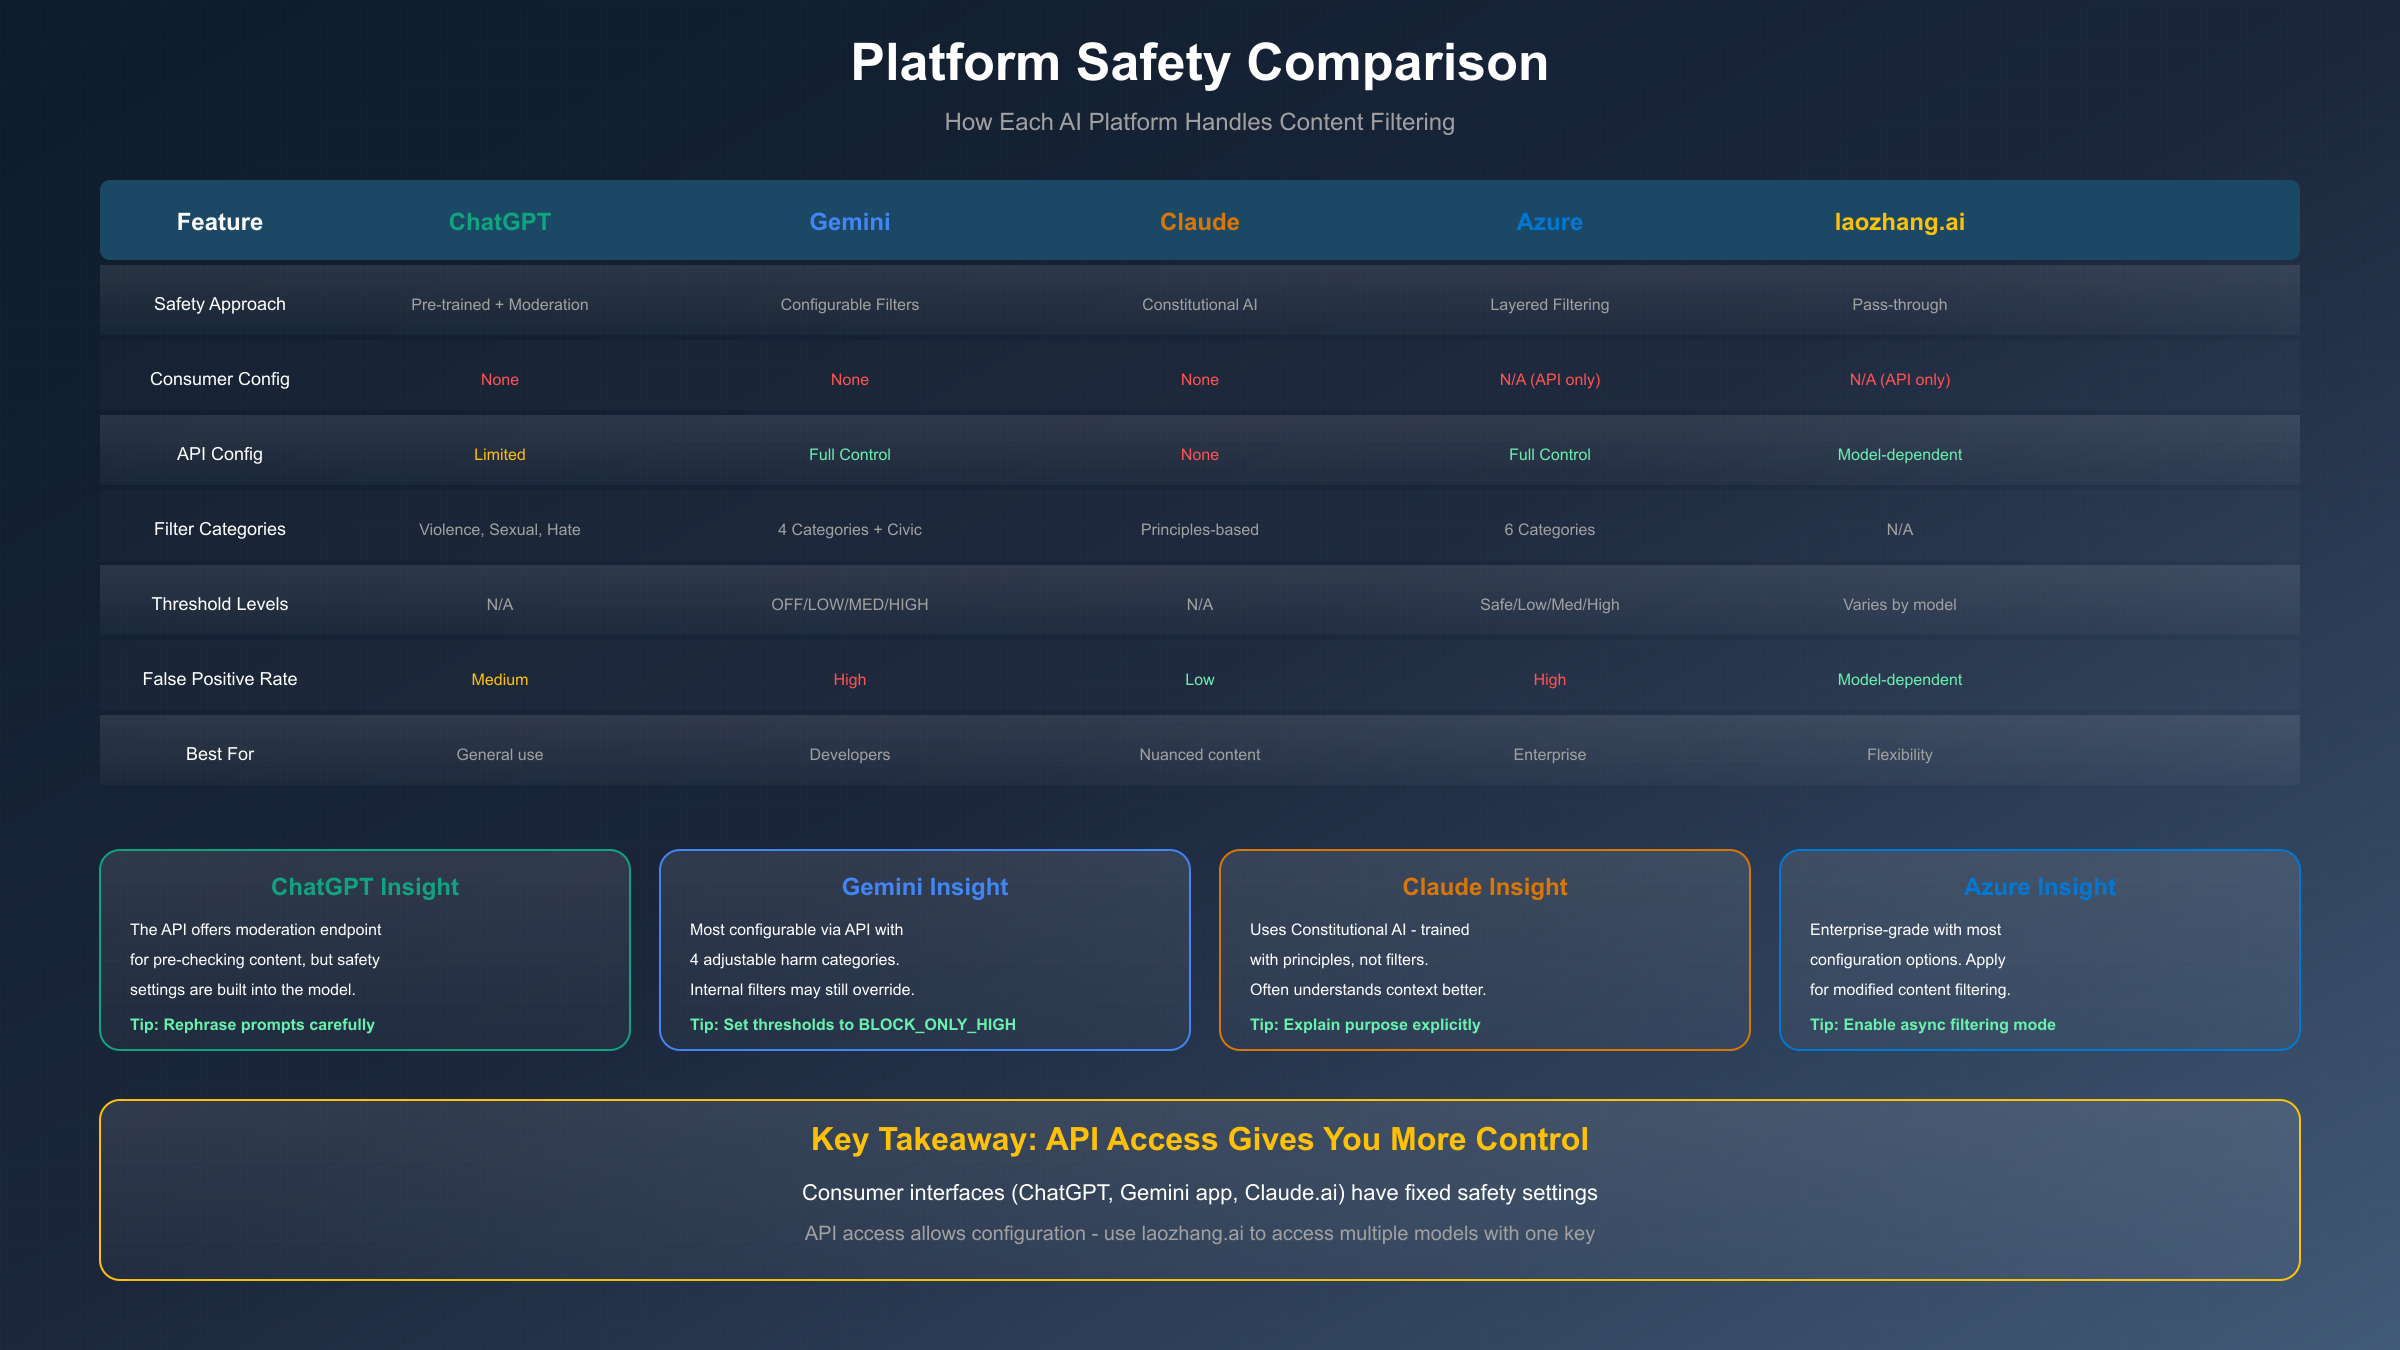Image resolution: width=2400 pixels, height=1350 pixels.
Task: Click the Azure Insight card title
Action: click(x=2039, y=886)
